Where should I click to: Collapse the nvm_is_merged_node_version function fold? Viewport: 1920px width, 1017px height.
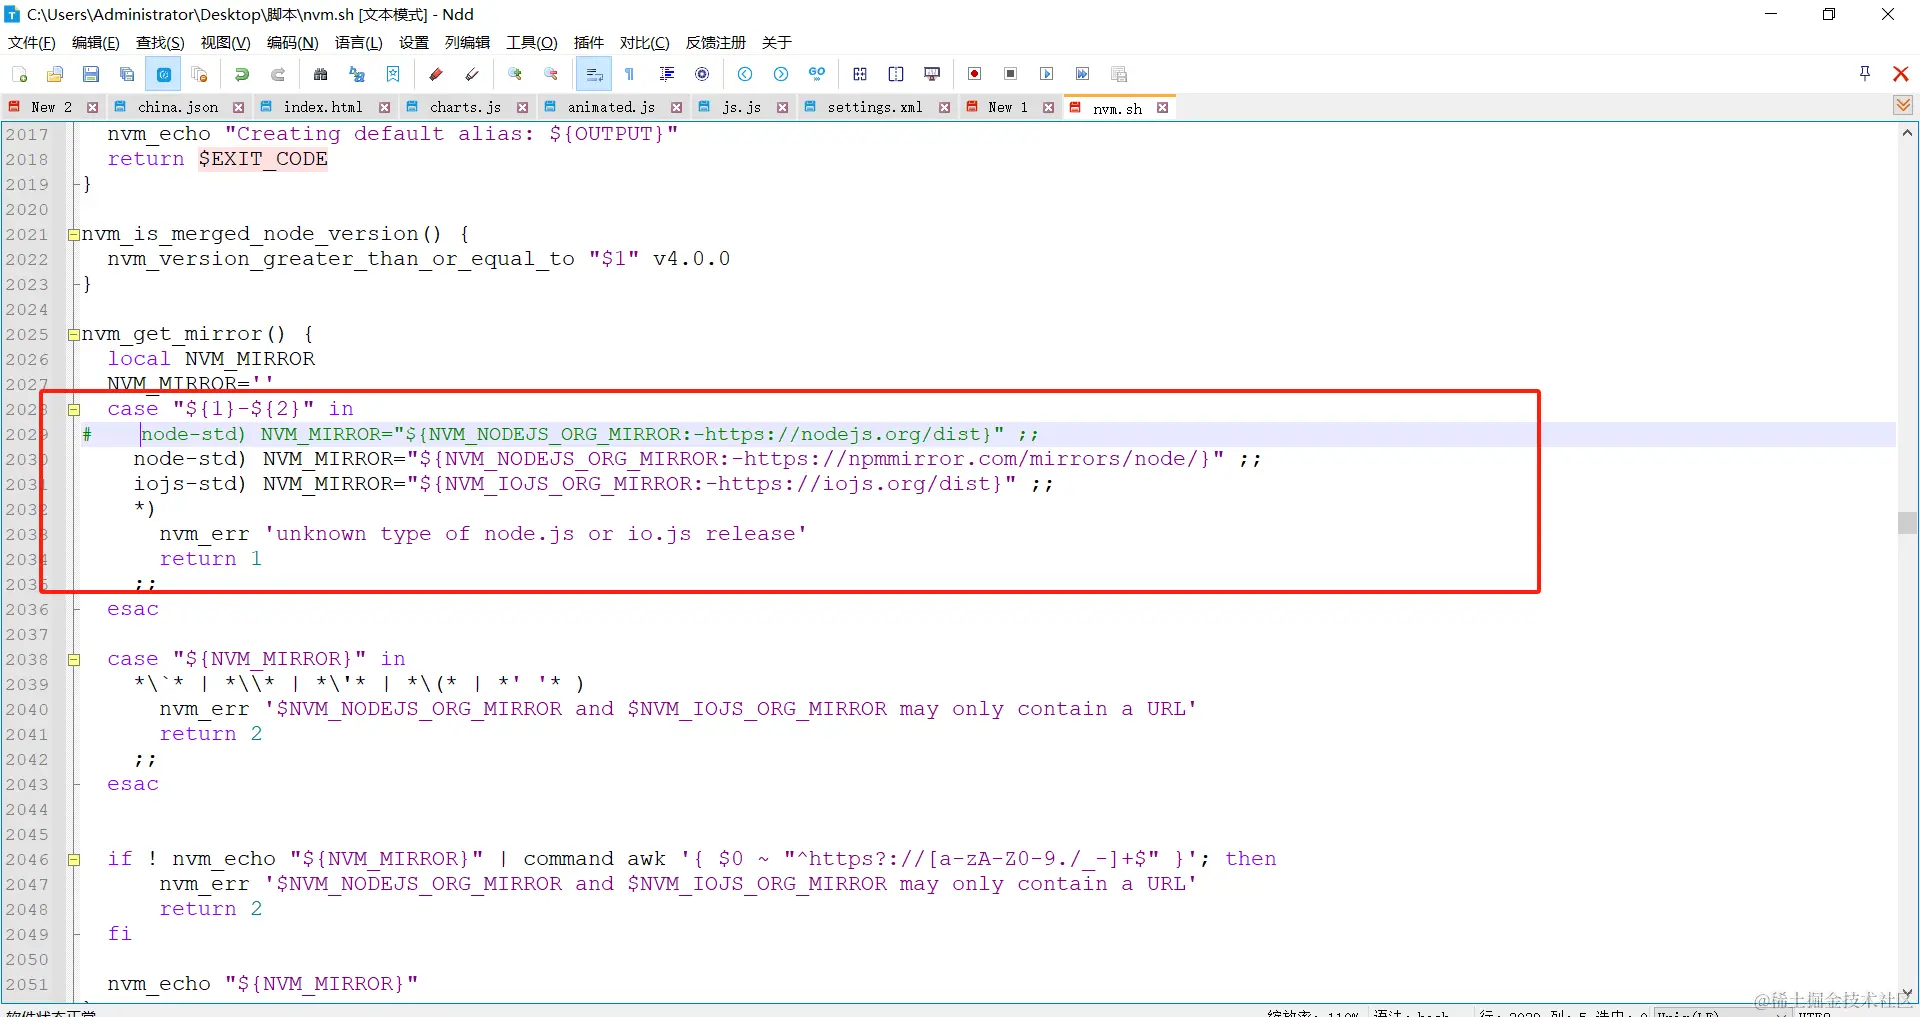[73, 234]
